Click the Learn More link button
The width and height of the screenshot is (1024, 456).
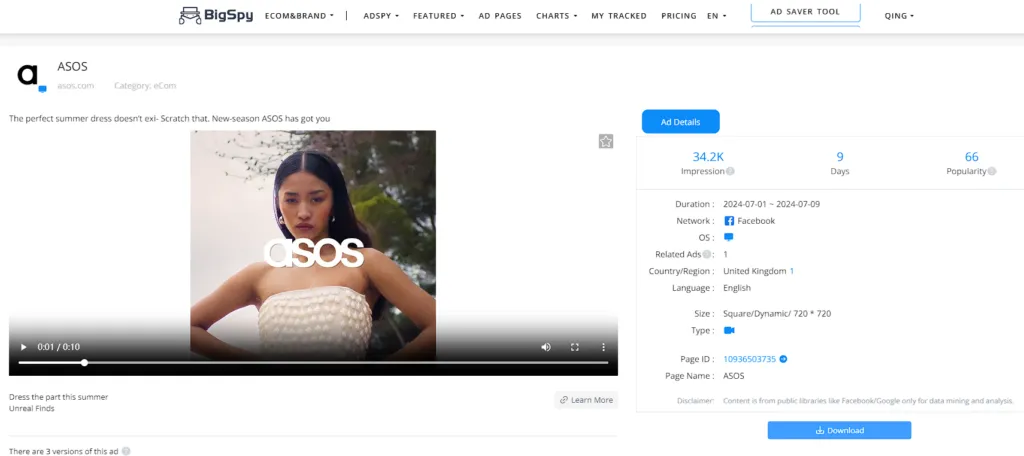pos(586,400)
